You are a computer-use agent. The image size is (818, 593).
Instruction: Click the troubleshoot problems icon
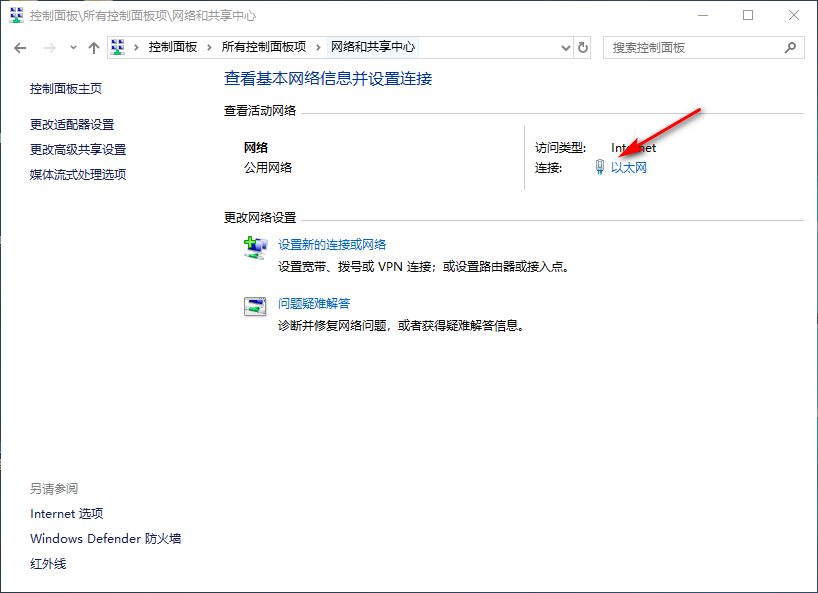click(x=255, y=307)
